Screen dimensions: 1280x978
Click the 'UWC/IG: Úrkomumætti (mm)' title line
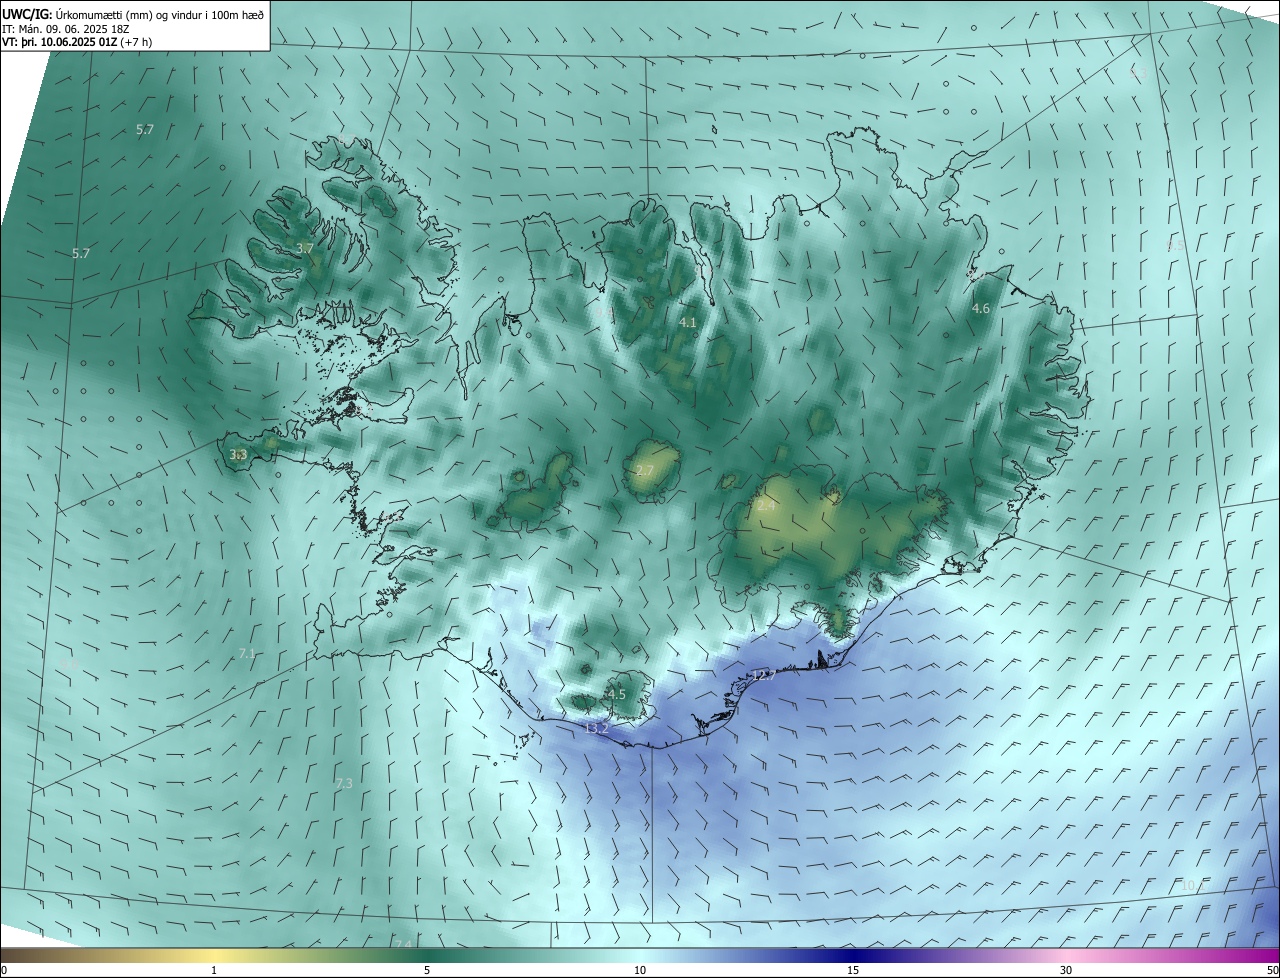point(133,15)
